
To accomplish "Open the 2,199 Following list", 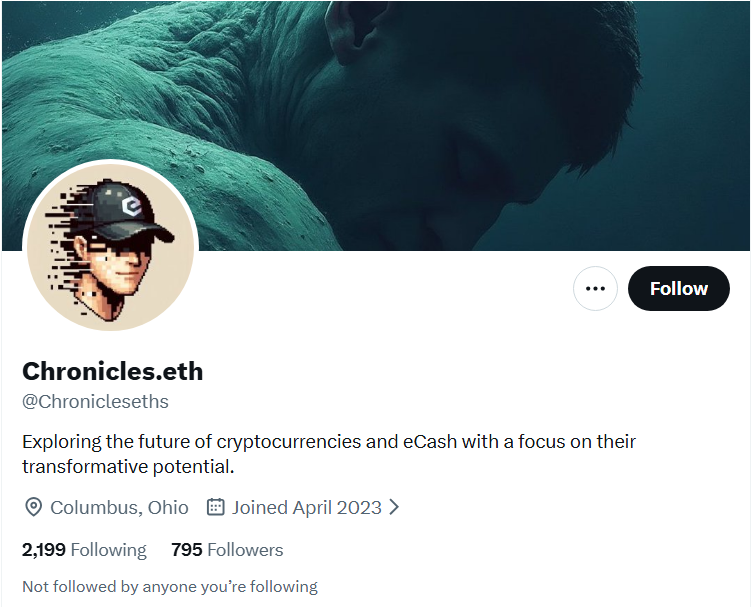I will point(84,550).
